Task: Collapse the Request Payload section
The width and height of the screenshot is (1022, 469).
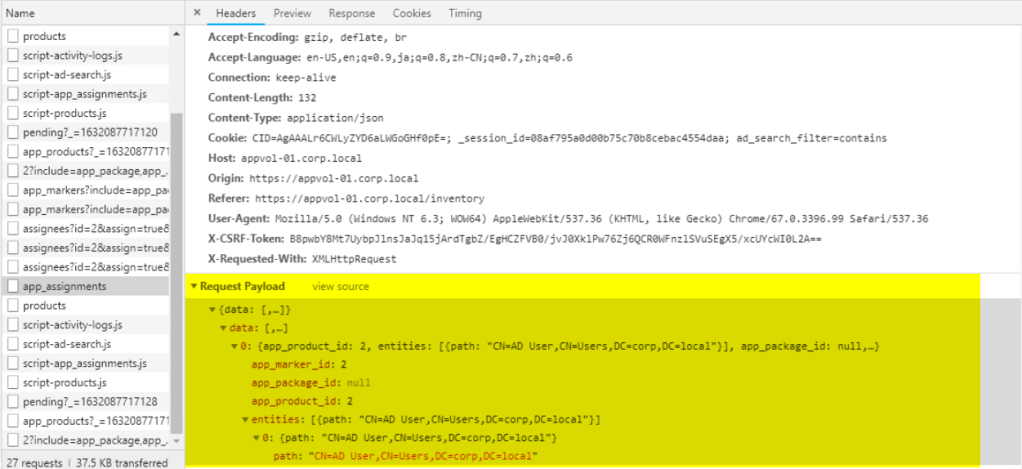Action: point(195,287)
